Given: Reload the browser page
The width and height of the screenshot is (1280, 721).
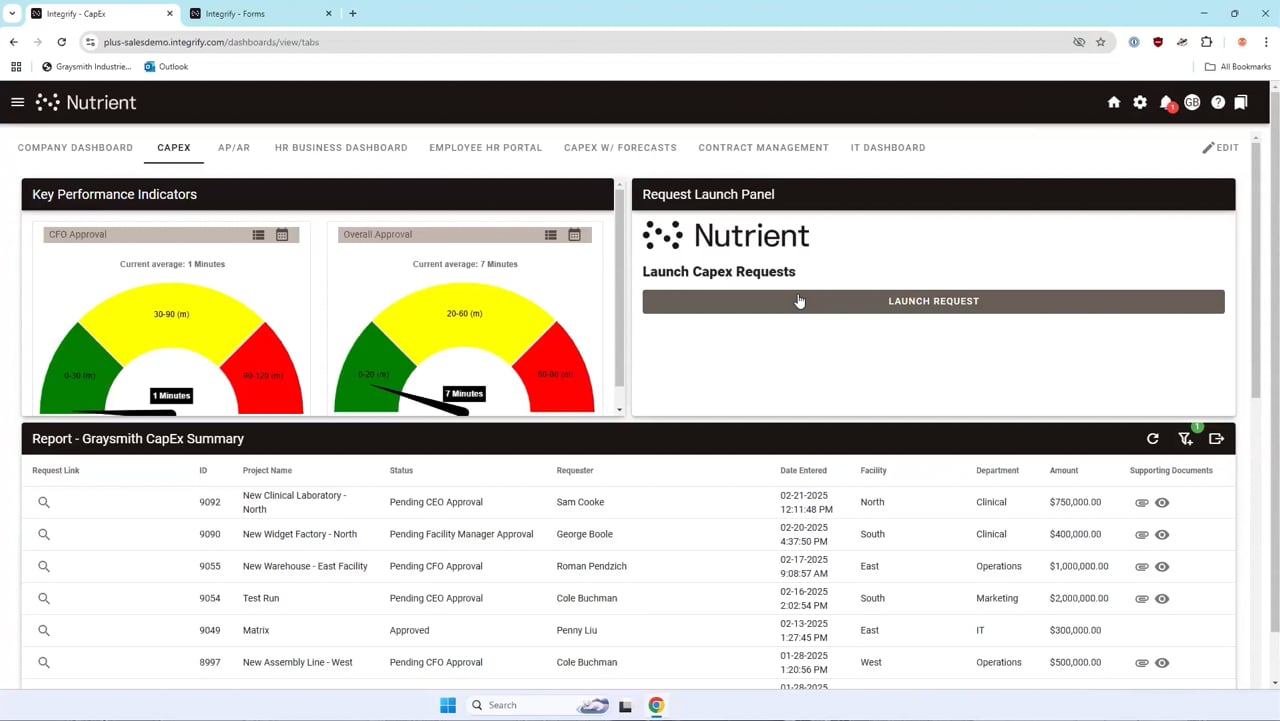Looking at the screenshot, I should pyautogui.click(x=61, y=42).
